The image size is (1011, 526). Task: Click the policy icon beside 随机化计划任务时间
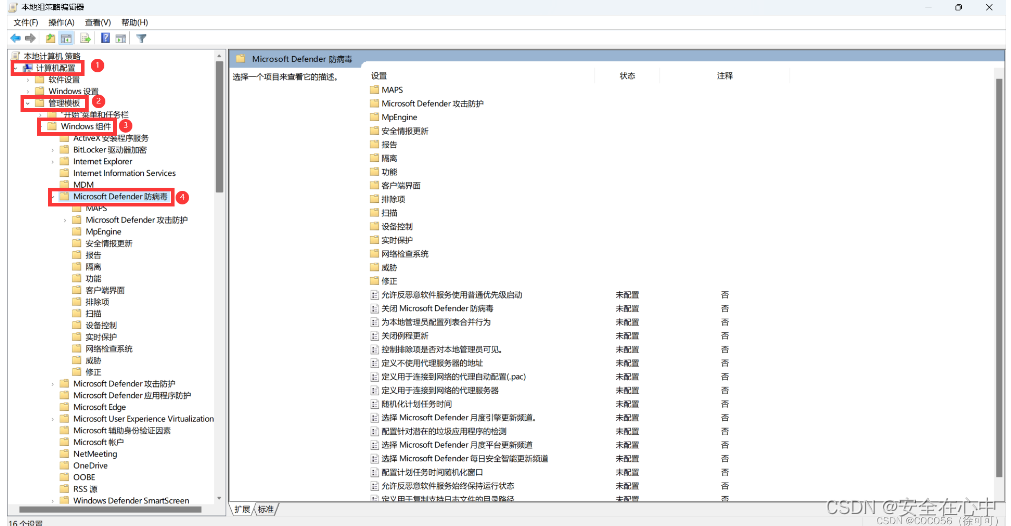pyautogui.click(x=375, y=404)
